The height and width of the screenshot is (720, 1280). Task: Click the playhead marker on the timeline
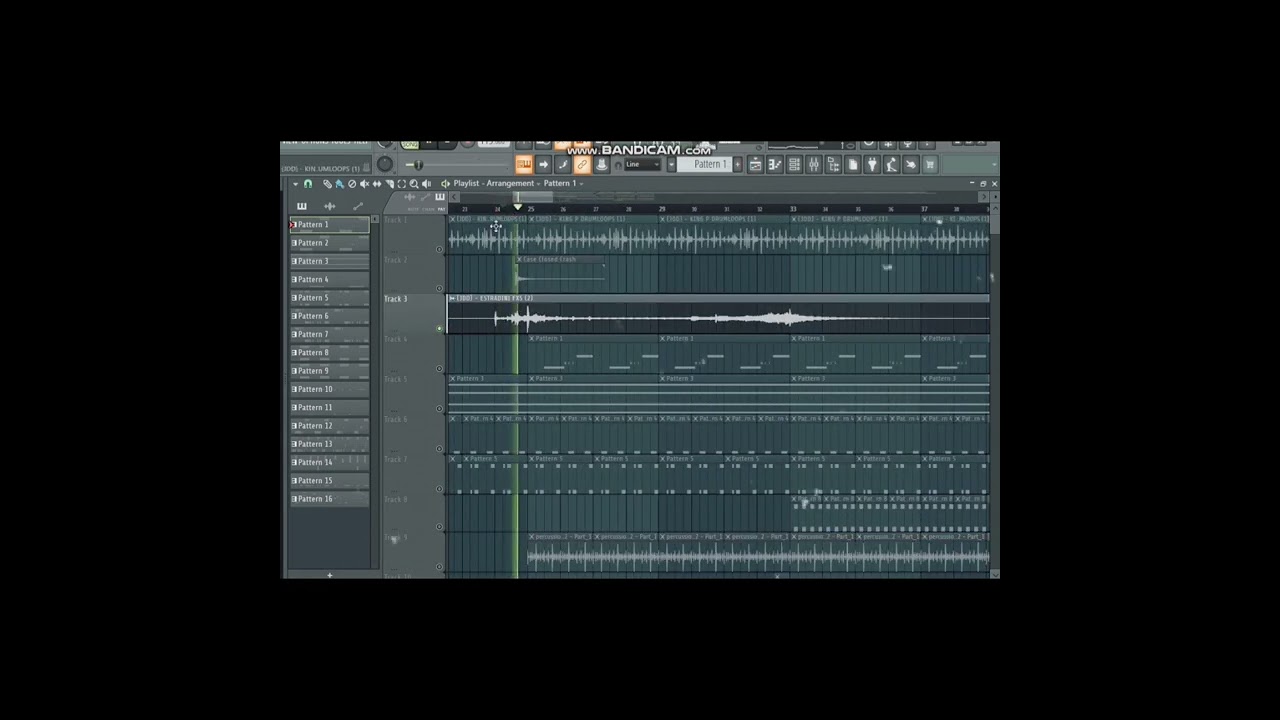click(x=517, y=207)
